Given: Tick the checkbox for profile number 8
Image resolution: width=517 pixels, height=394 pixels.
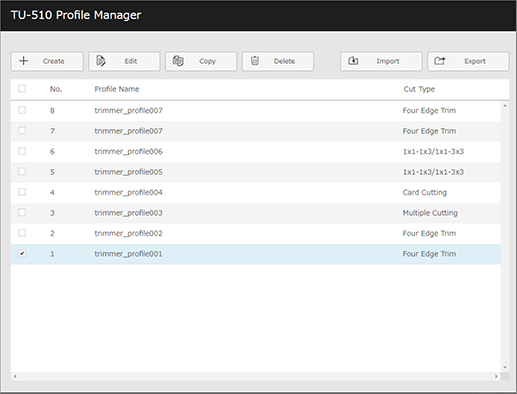Looking at the screenshot, I should pyautogui.click(x=22, y=110).
